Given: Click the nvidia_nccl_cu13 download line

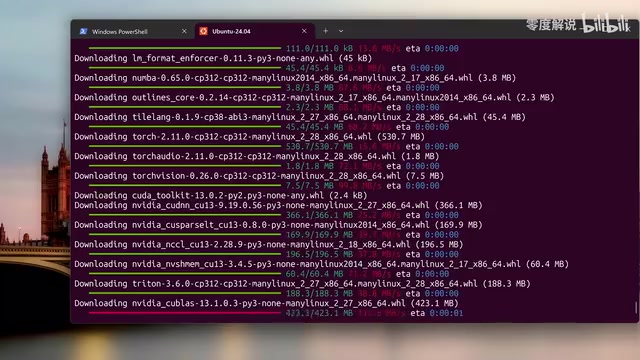Looking at the screenshot, I should point(269,244).
